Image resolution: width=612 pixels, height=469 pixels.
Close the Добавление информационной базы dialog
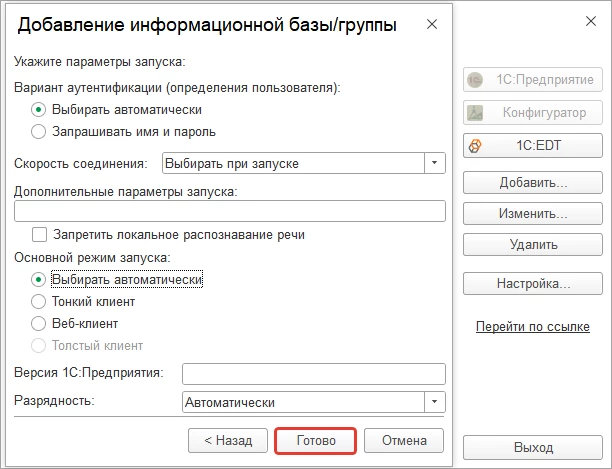[432, 24]
